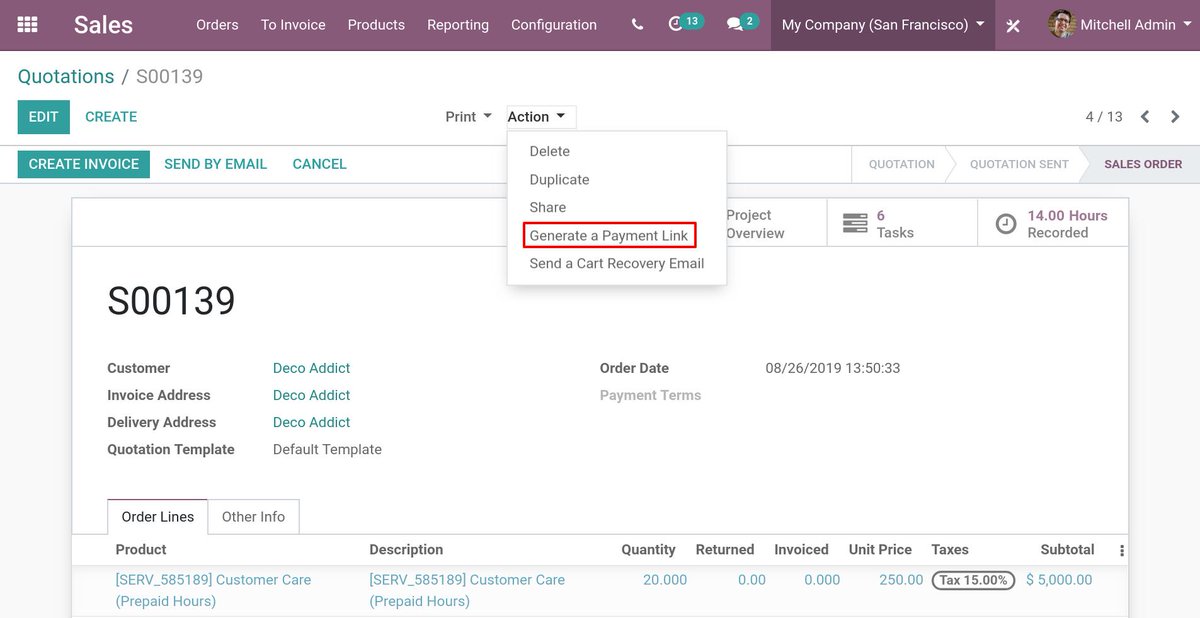Image resolution: width=1200 pixels, height=618 pixels.
Task: Open conversations via the messages icon
Action: (734, 24)
